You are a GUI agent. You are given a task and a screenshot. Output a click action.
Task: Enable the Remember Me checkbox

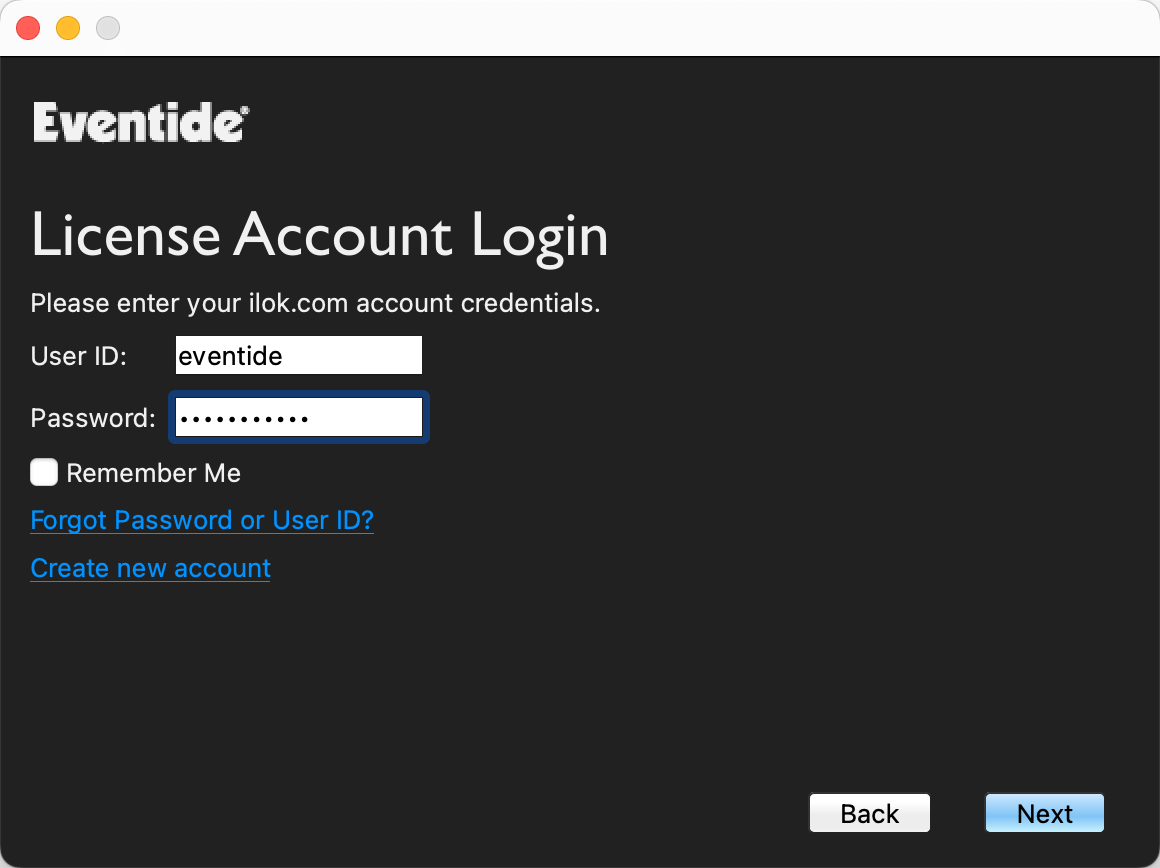44,472
